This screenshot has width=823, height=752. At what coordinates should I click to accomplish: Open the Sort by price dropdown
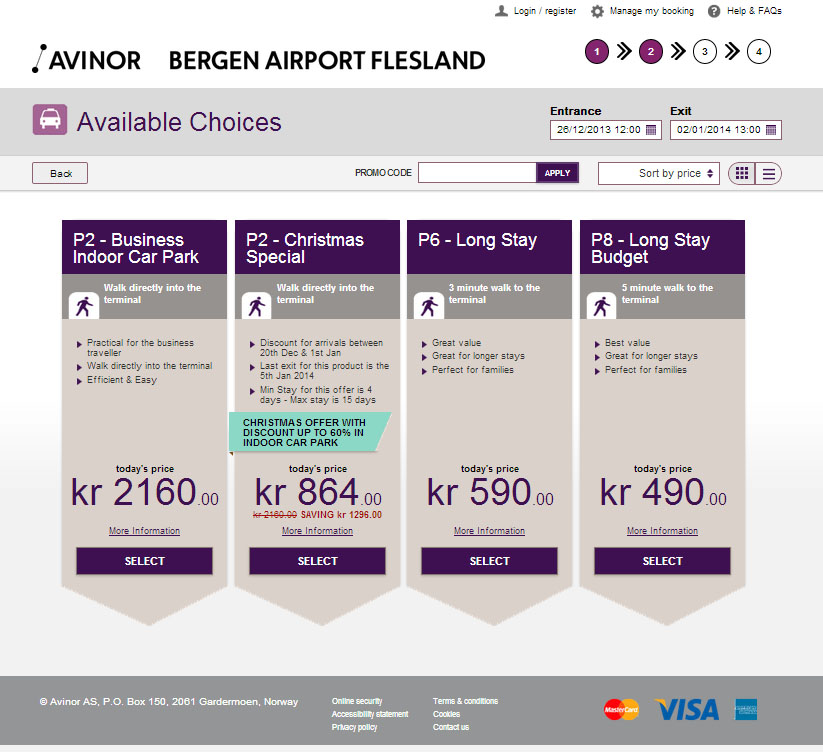click(x=659, y=173)
